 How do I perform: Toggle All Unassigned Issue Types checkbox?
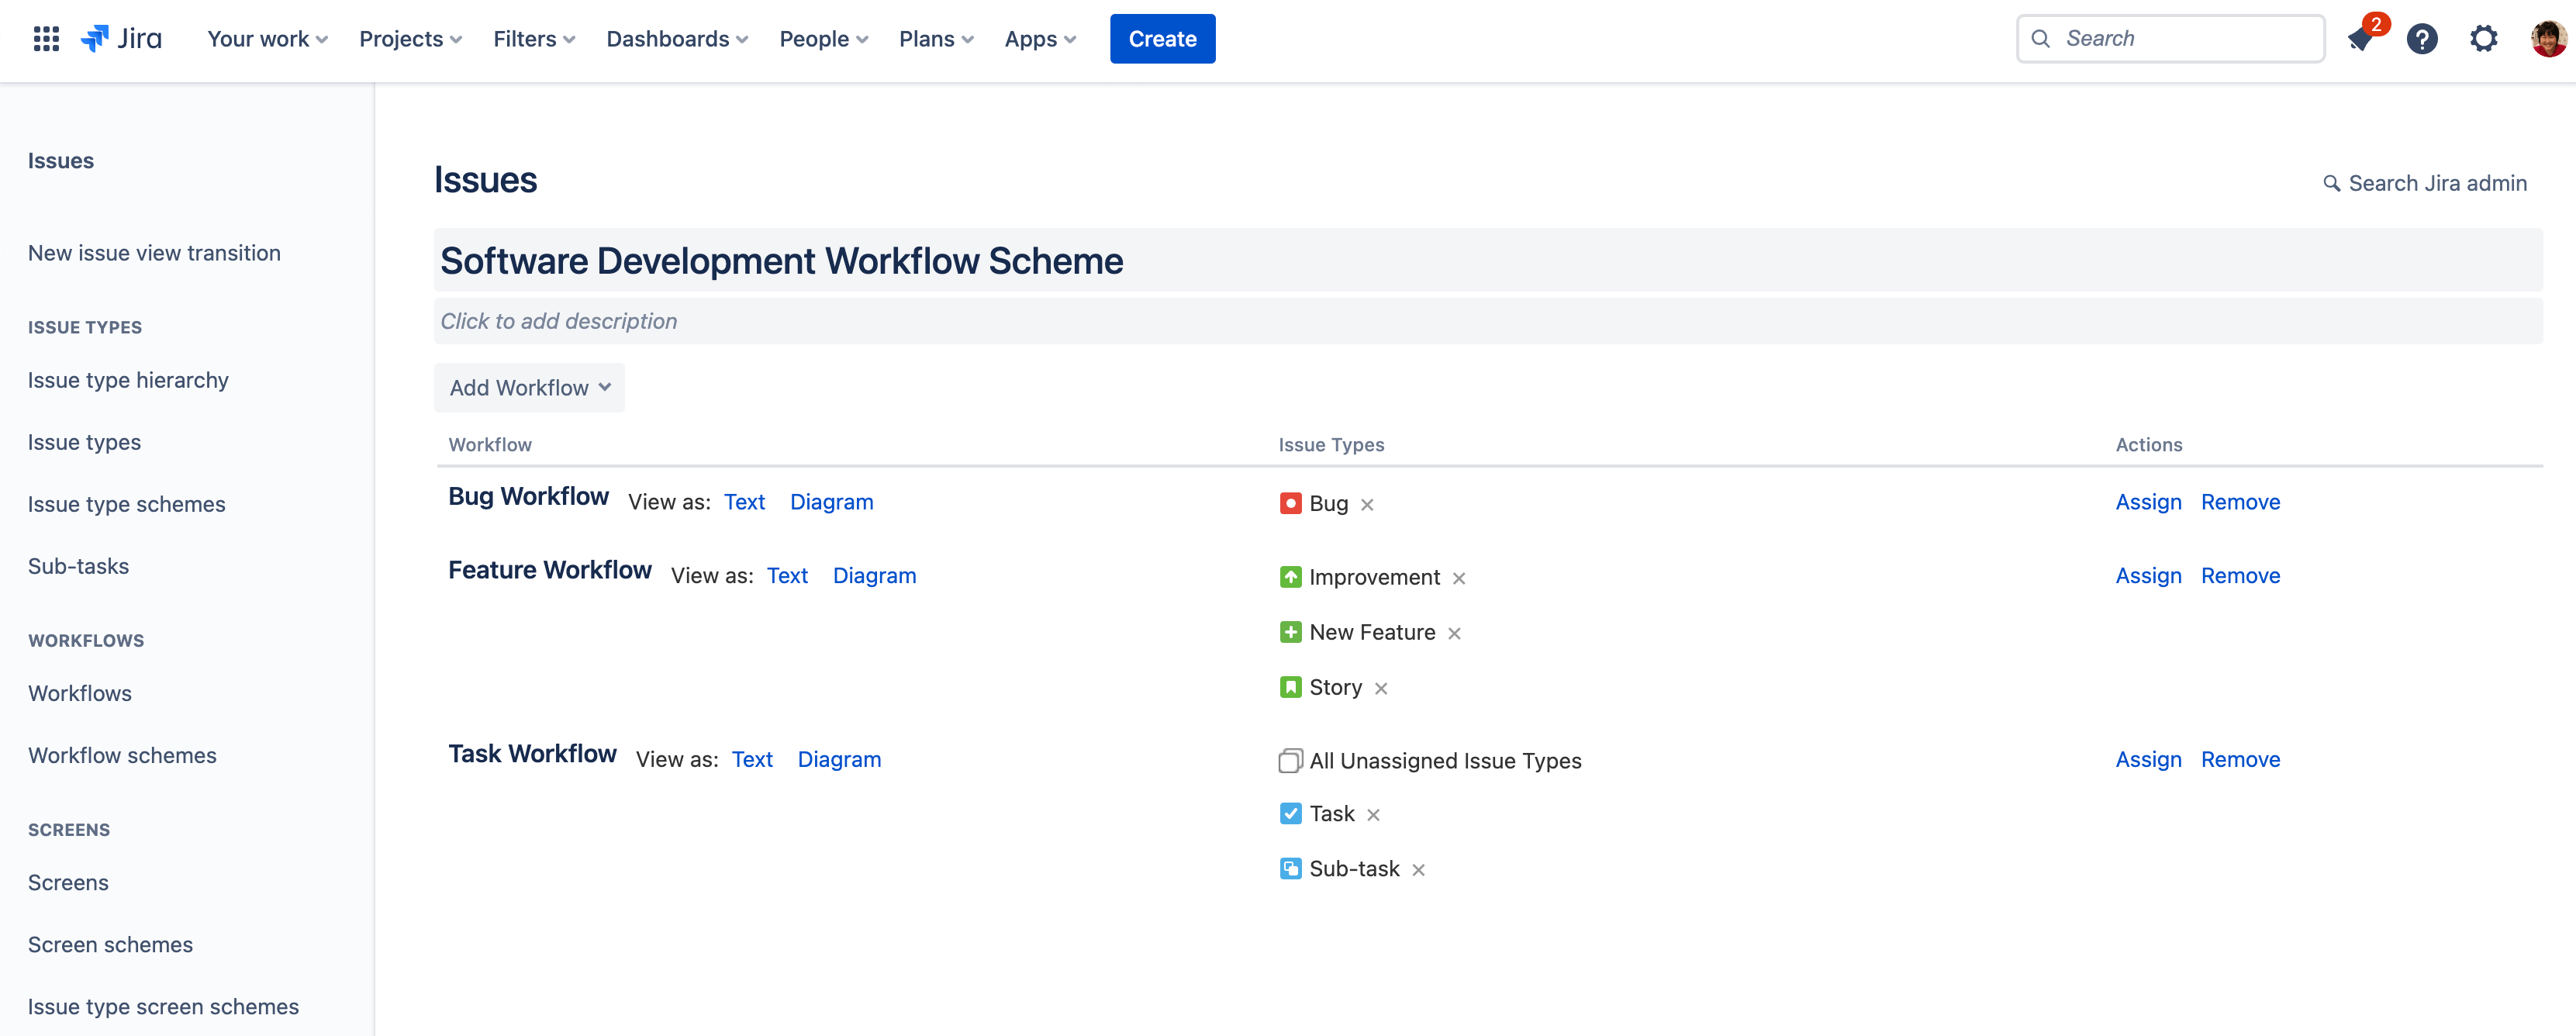(1290, 760)
